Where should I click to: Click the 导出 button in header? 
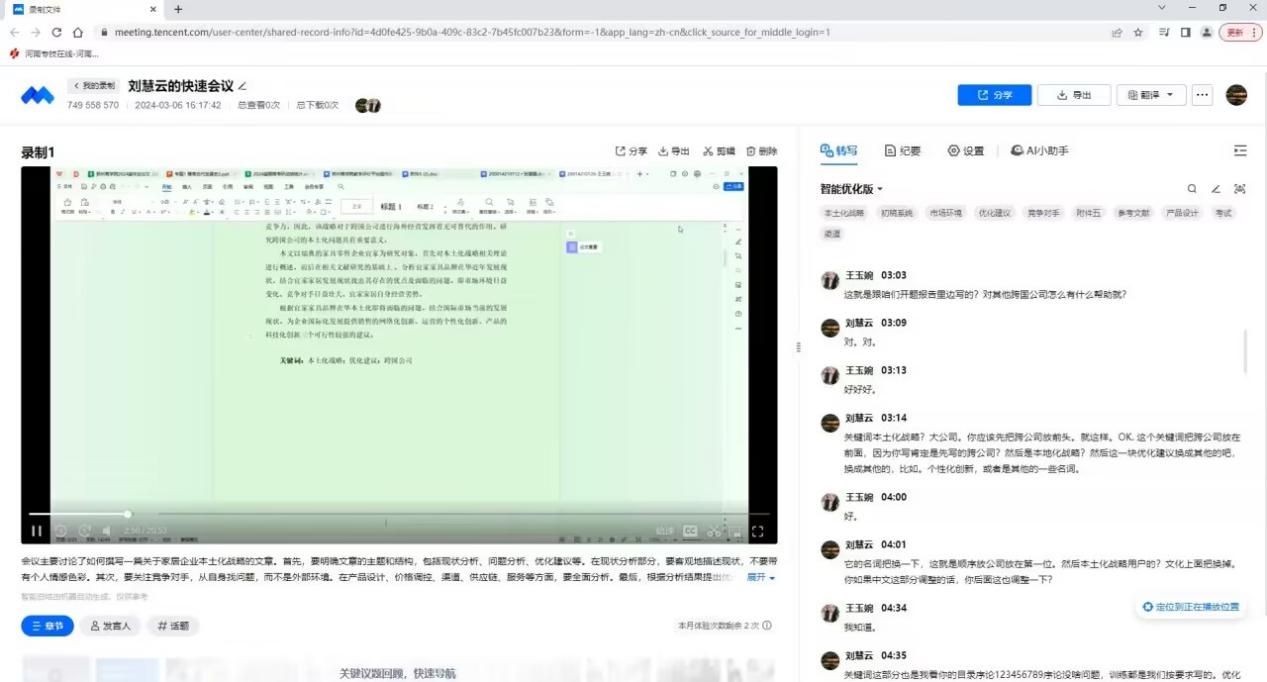pos(1073,95)
